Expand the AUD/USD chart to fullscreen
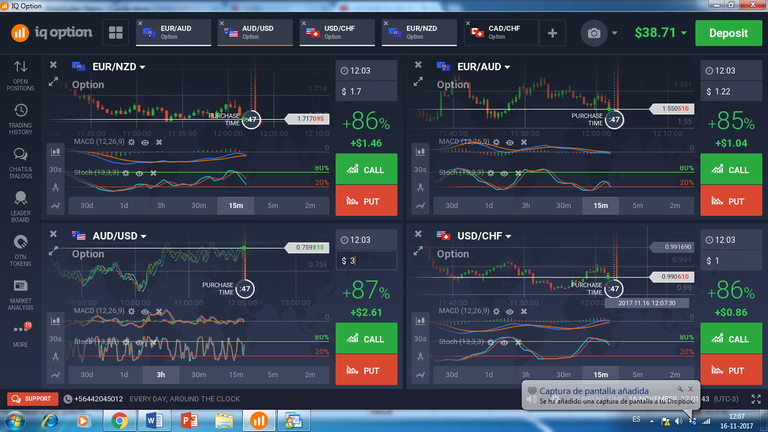This screenshot has width=768, height=432. [x=53, y=251]
